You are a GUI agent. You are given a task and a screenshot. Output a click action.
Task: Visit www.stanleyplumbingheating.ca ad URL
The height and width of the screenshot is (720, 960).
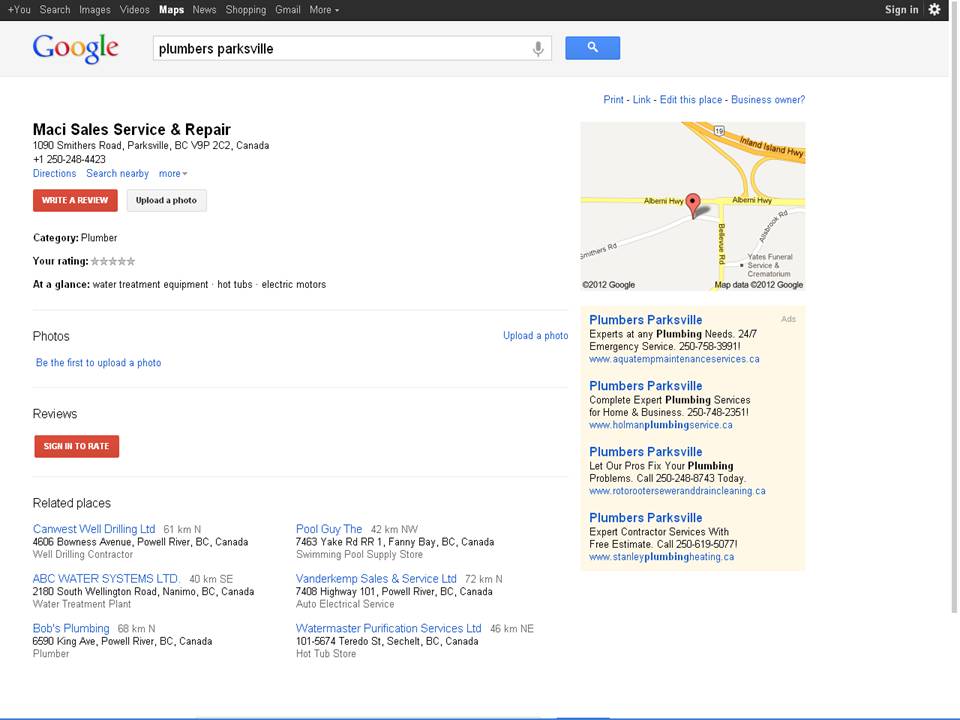coord(661,557)
